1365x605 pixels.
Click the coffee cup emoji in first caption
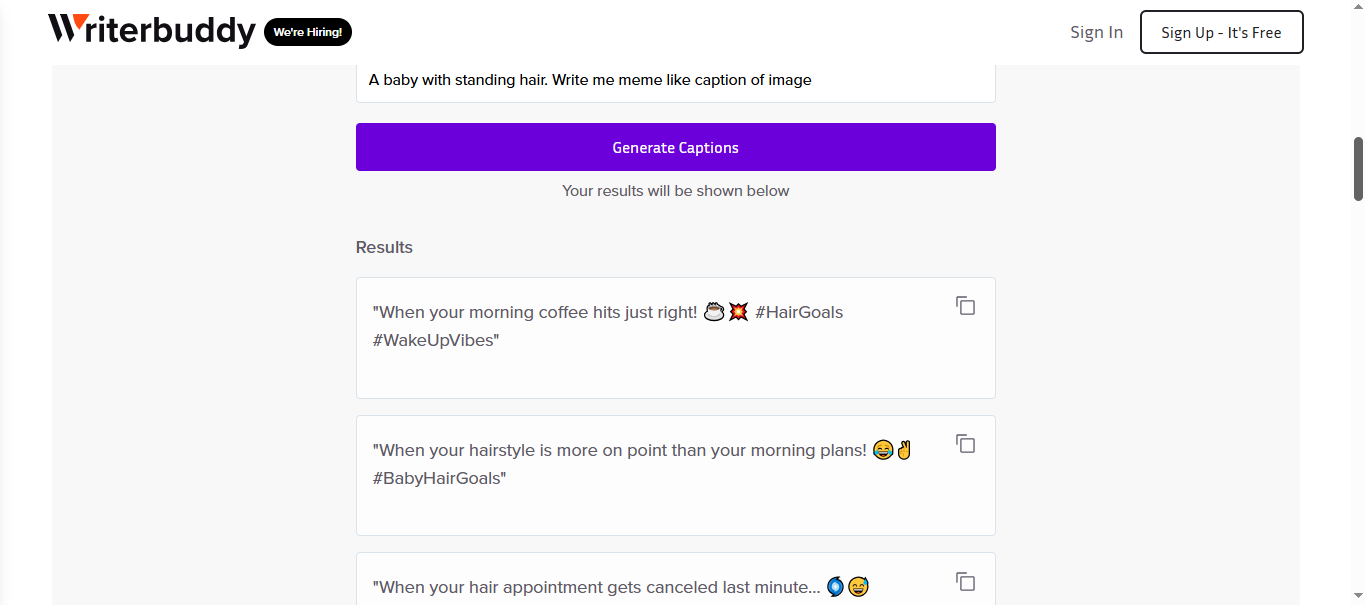tap(713, 313)
